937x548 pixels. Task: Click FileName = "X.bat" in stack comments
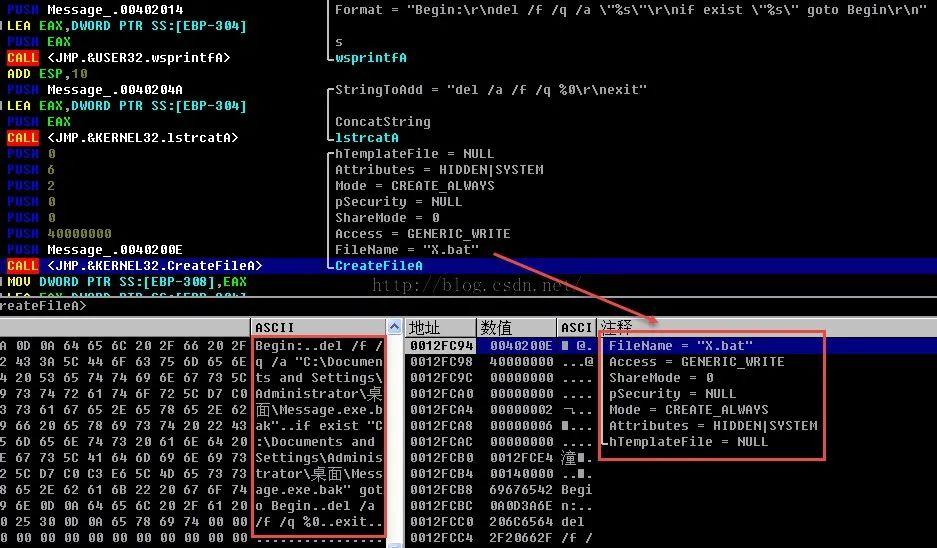(x=681, y=346)
